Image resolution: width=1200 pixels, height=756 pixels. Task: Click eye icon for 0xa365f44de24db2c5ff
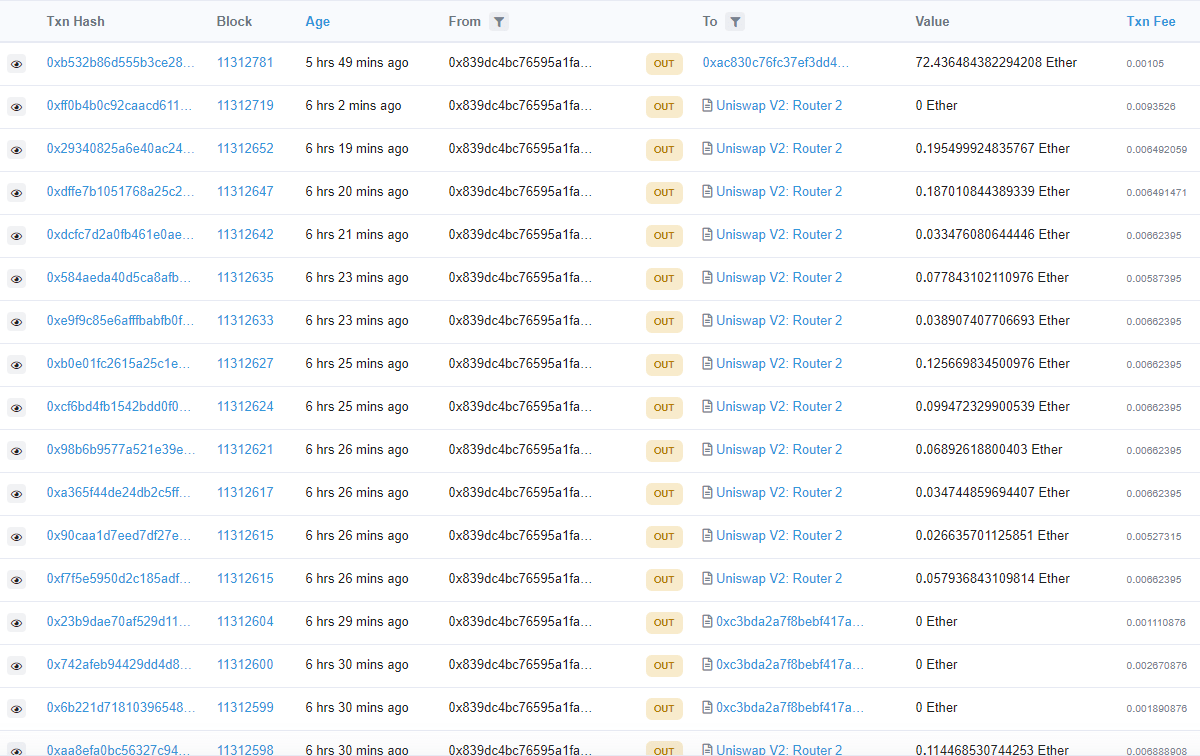pos(16,494)
